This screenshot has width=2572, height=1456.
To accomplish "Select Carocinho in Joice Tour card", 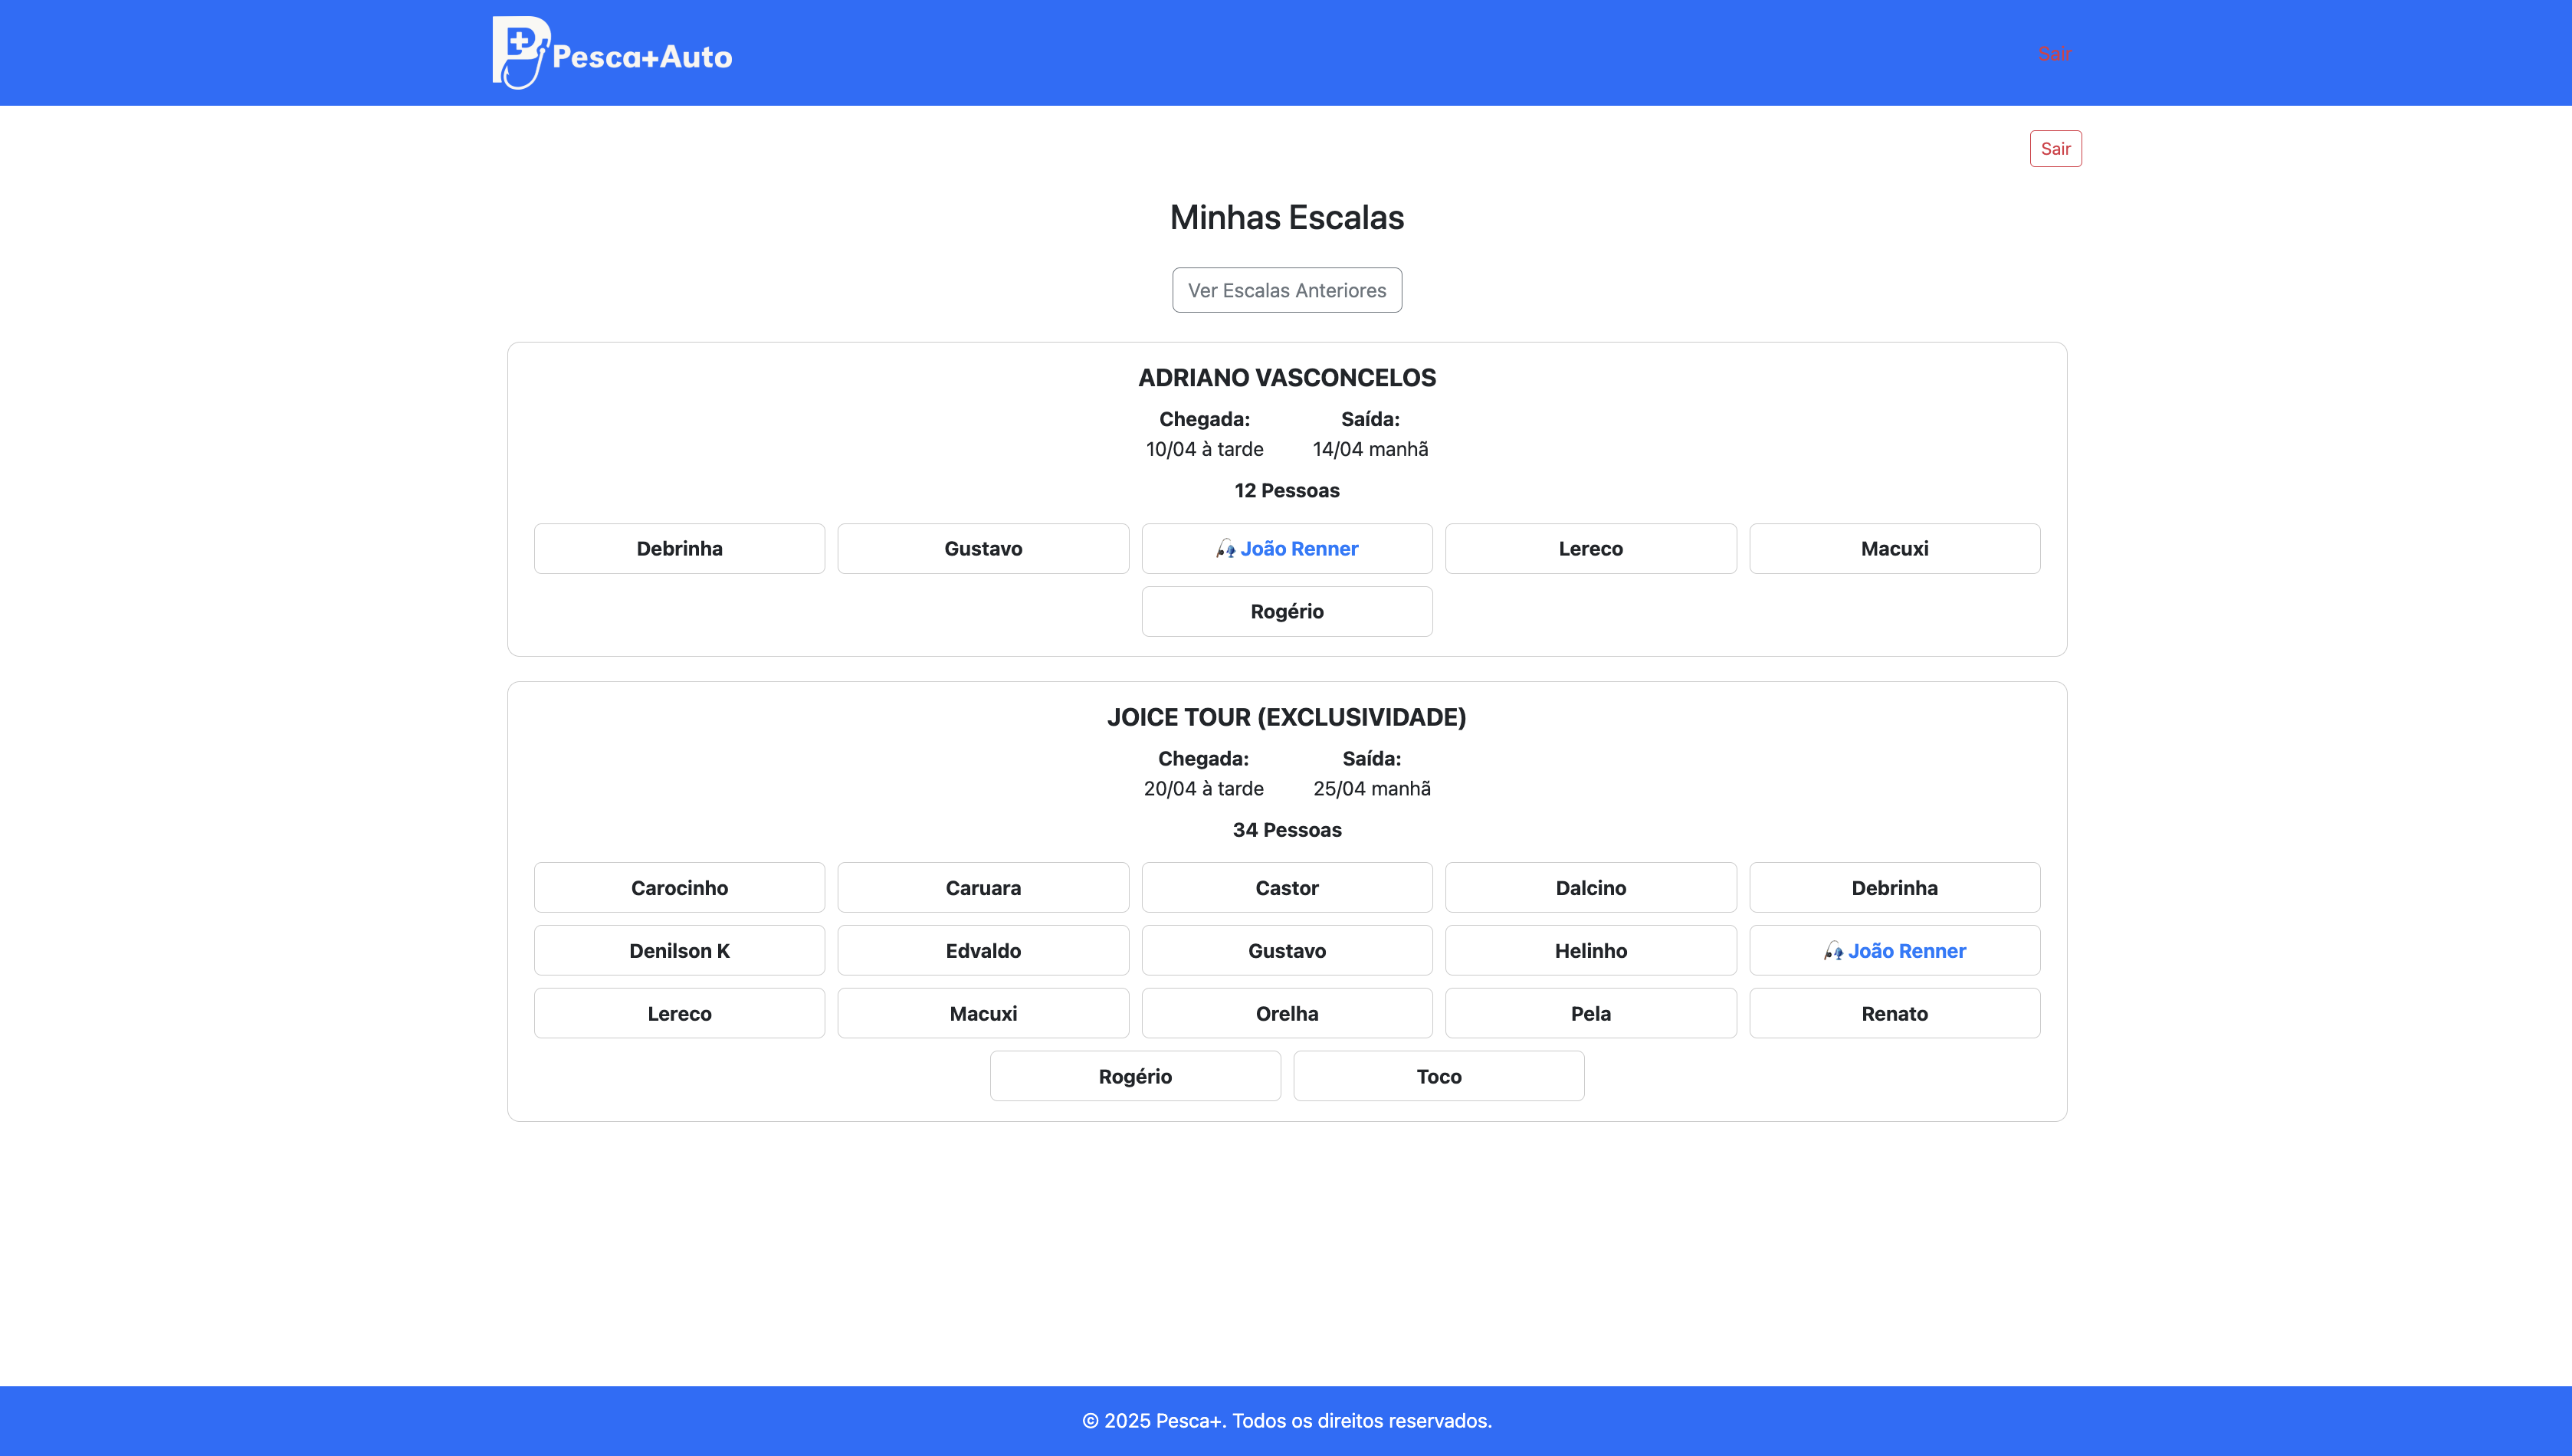I will click(679, 888).
